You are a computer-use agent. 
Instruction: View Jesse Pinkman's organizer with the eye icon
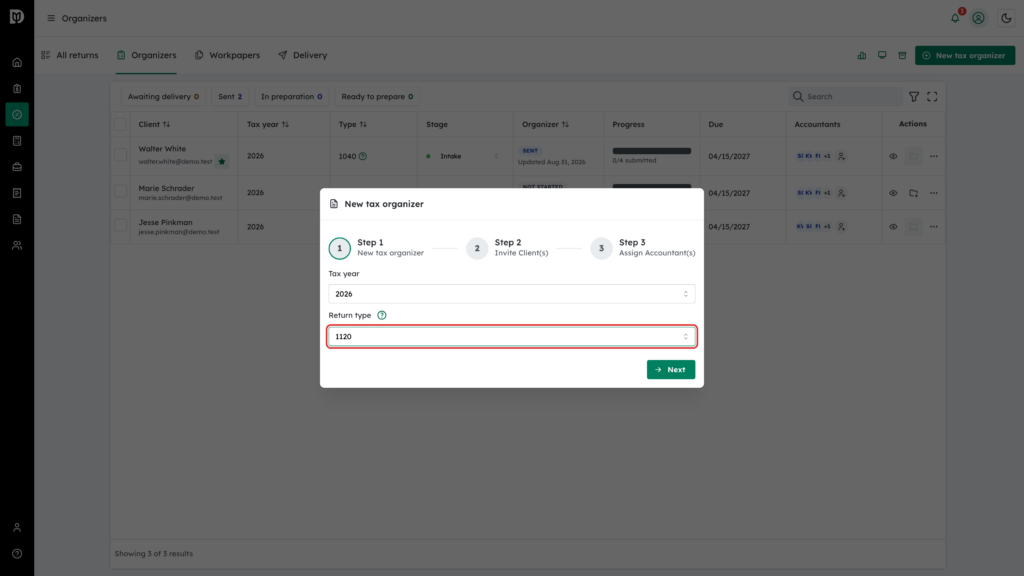[893, 227]
